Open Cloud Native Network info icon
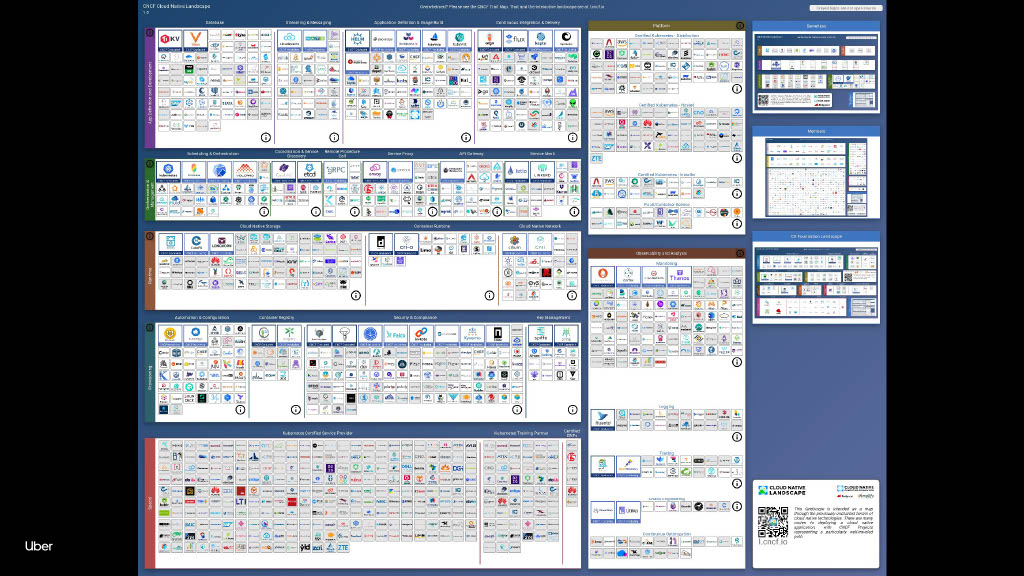 pyautogui.click(x=572, y=295)
